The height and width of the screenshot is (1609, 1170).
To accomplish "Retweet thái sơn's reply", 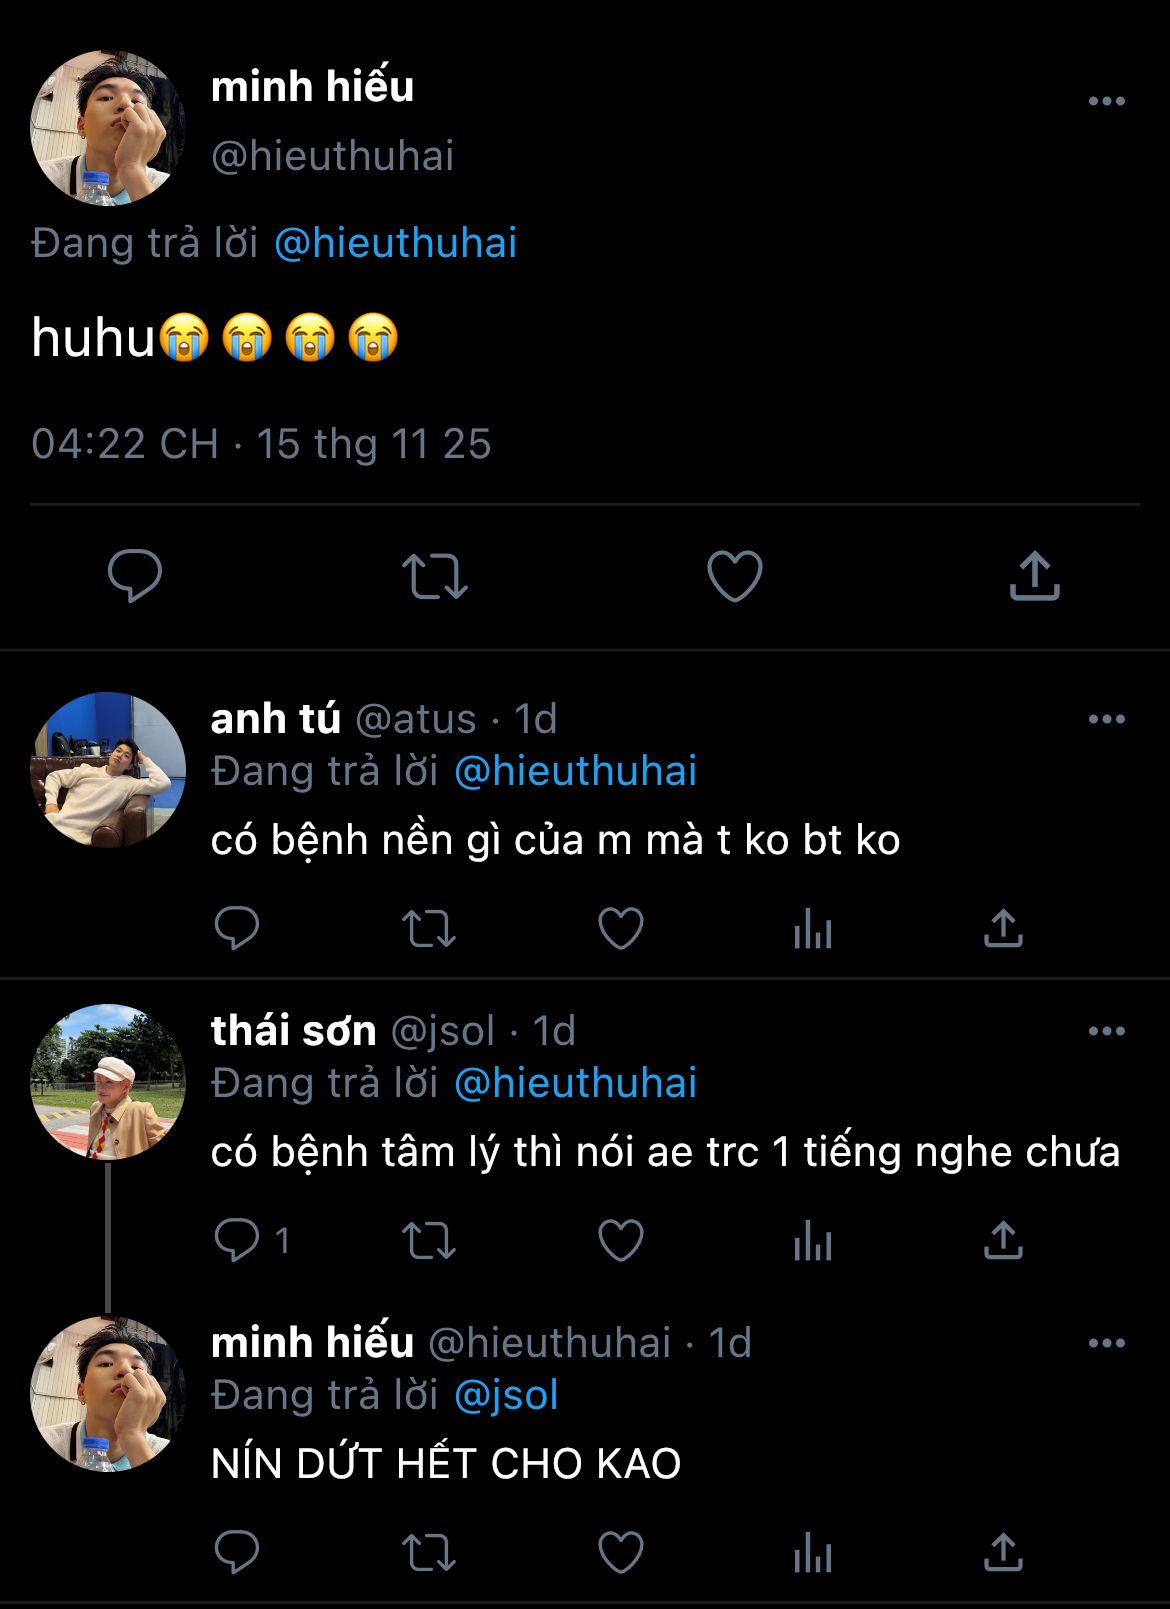I will point(429,1240).
